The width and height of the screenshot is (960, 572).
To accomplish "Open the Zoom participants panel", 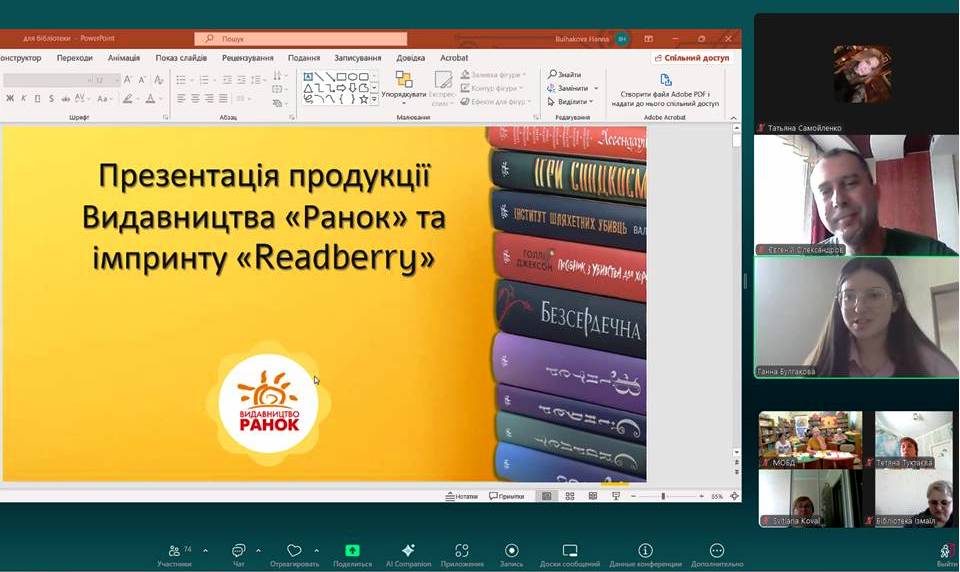I will 175,551.
